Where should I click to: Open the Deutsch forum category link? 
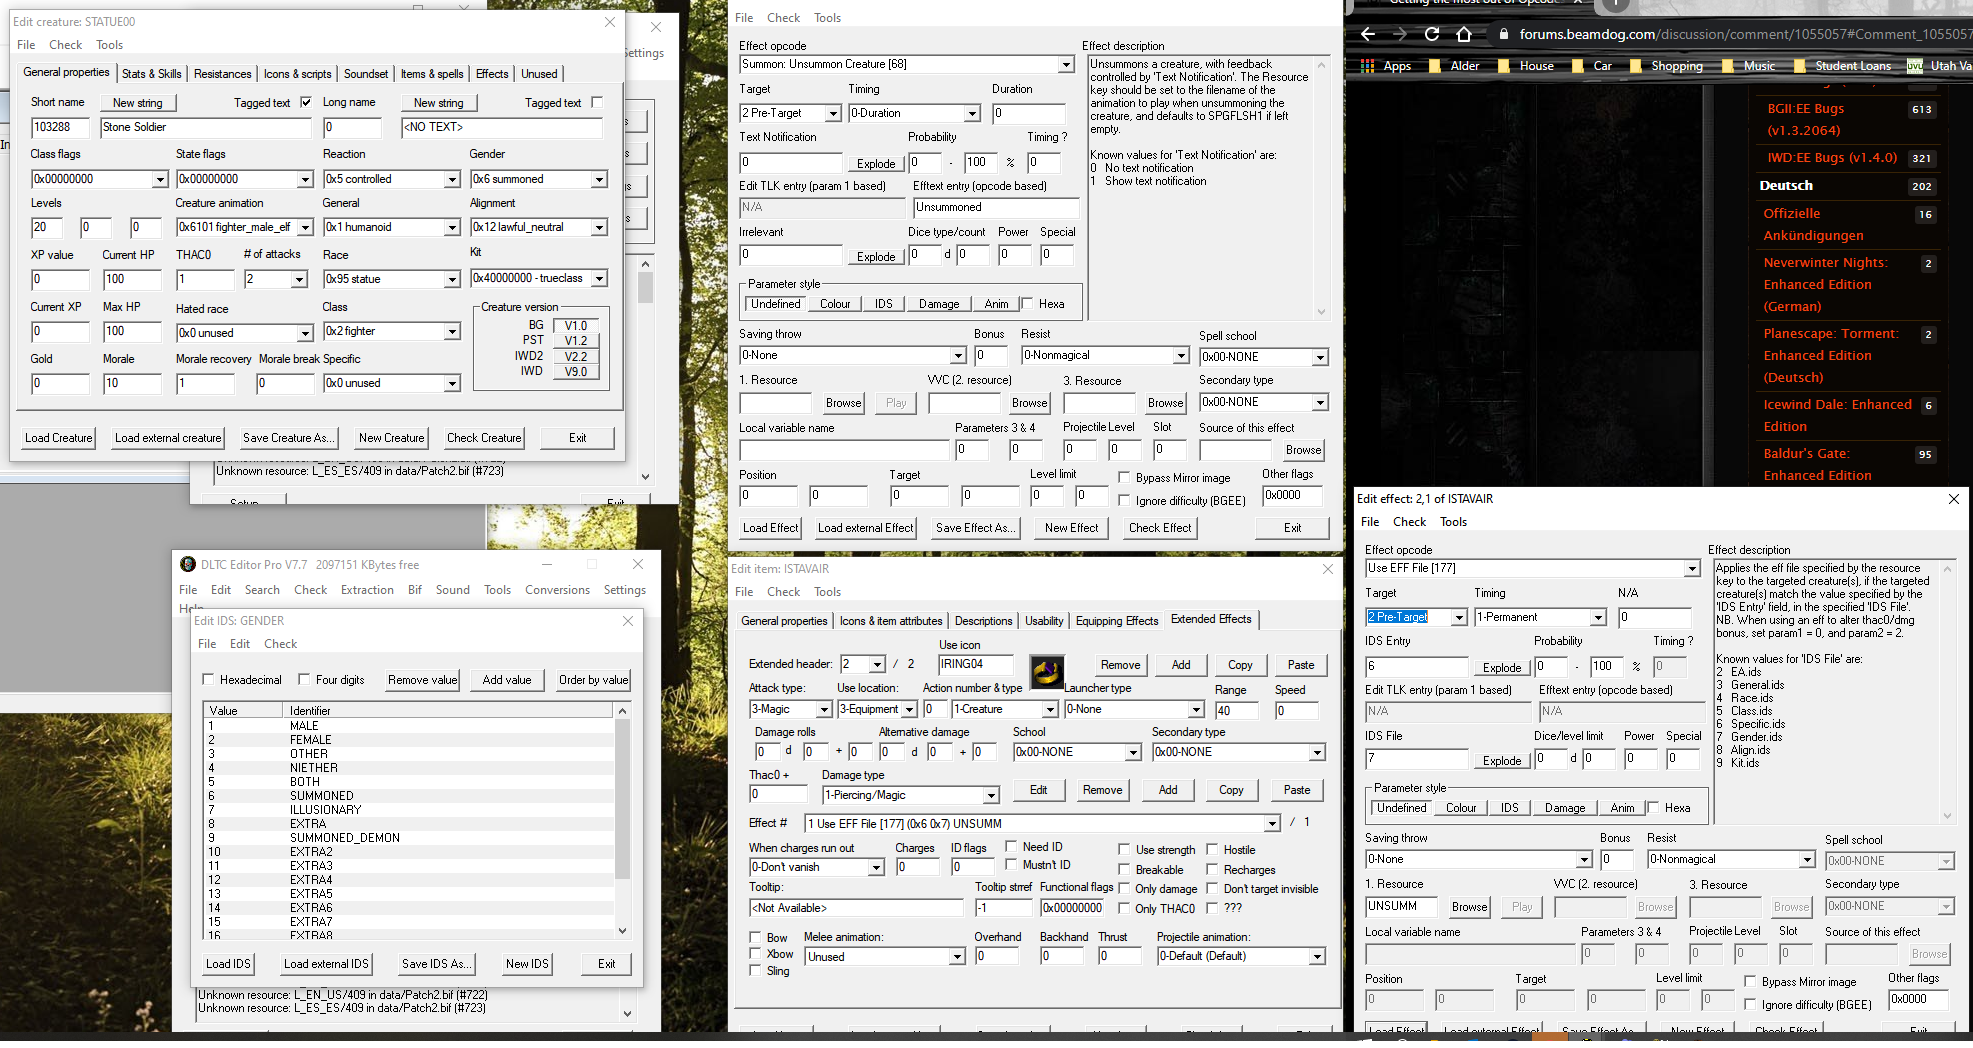(x=1786, y=186)
